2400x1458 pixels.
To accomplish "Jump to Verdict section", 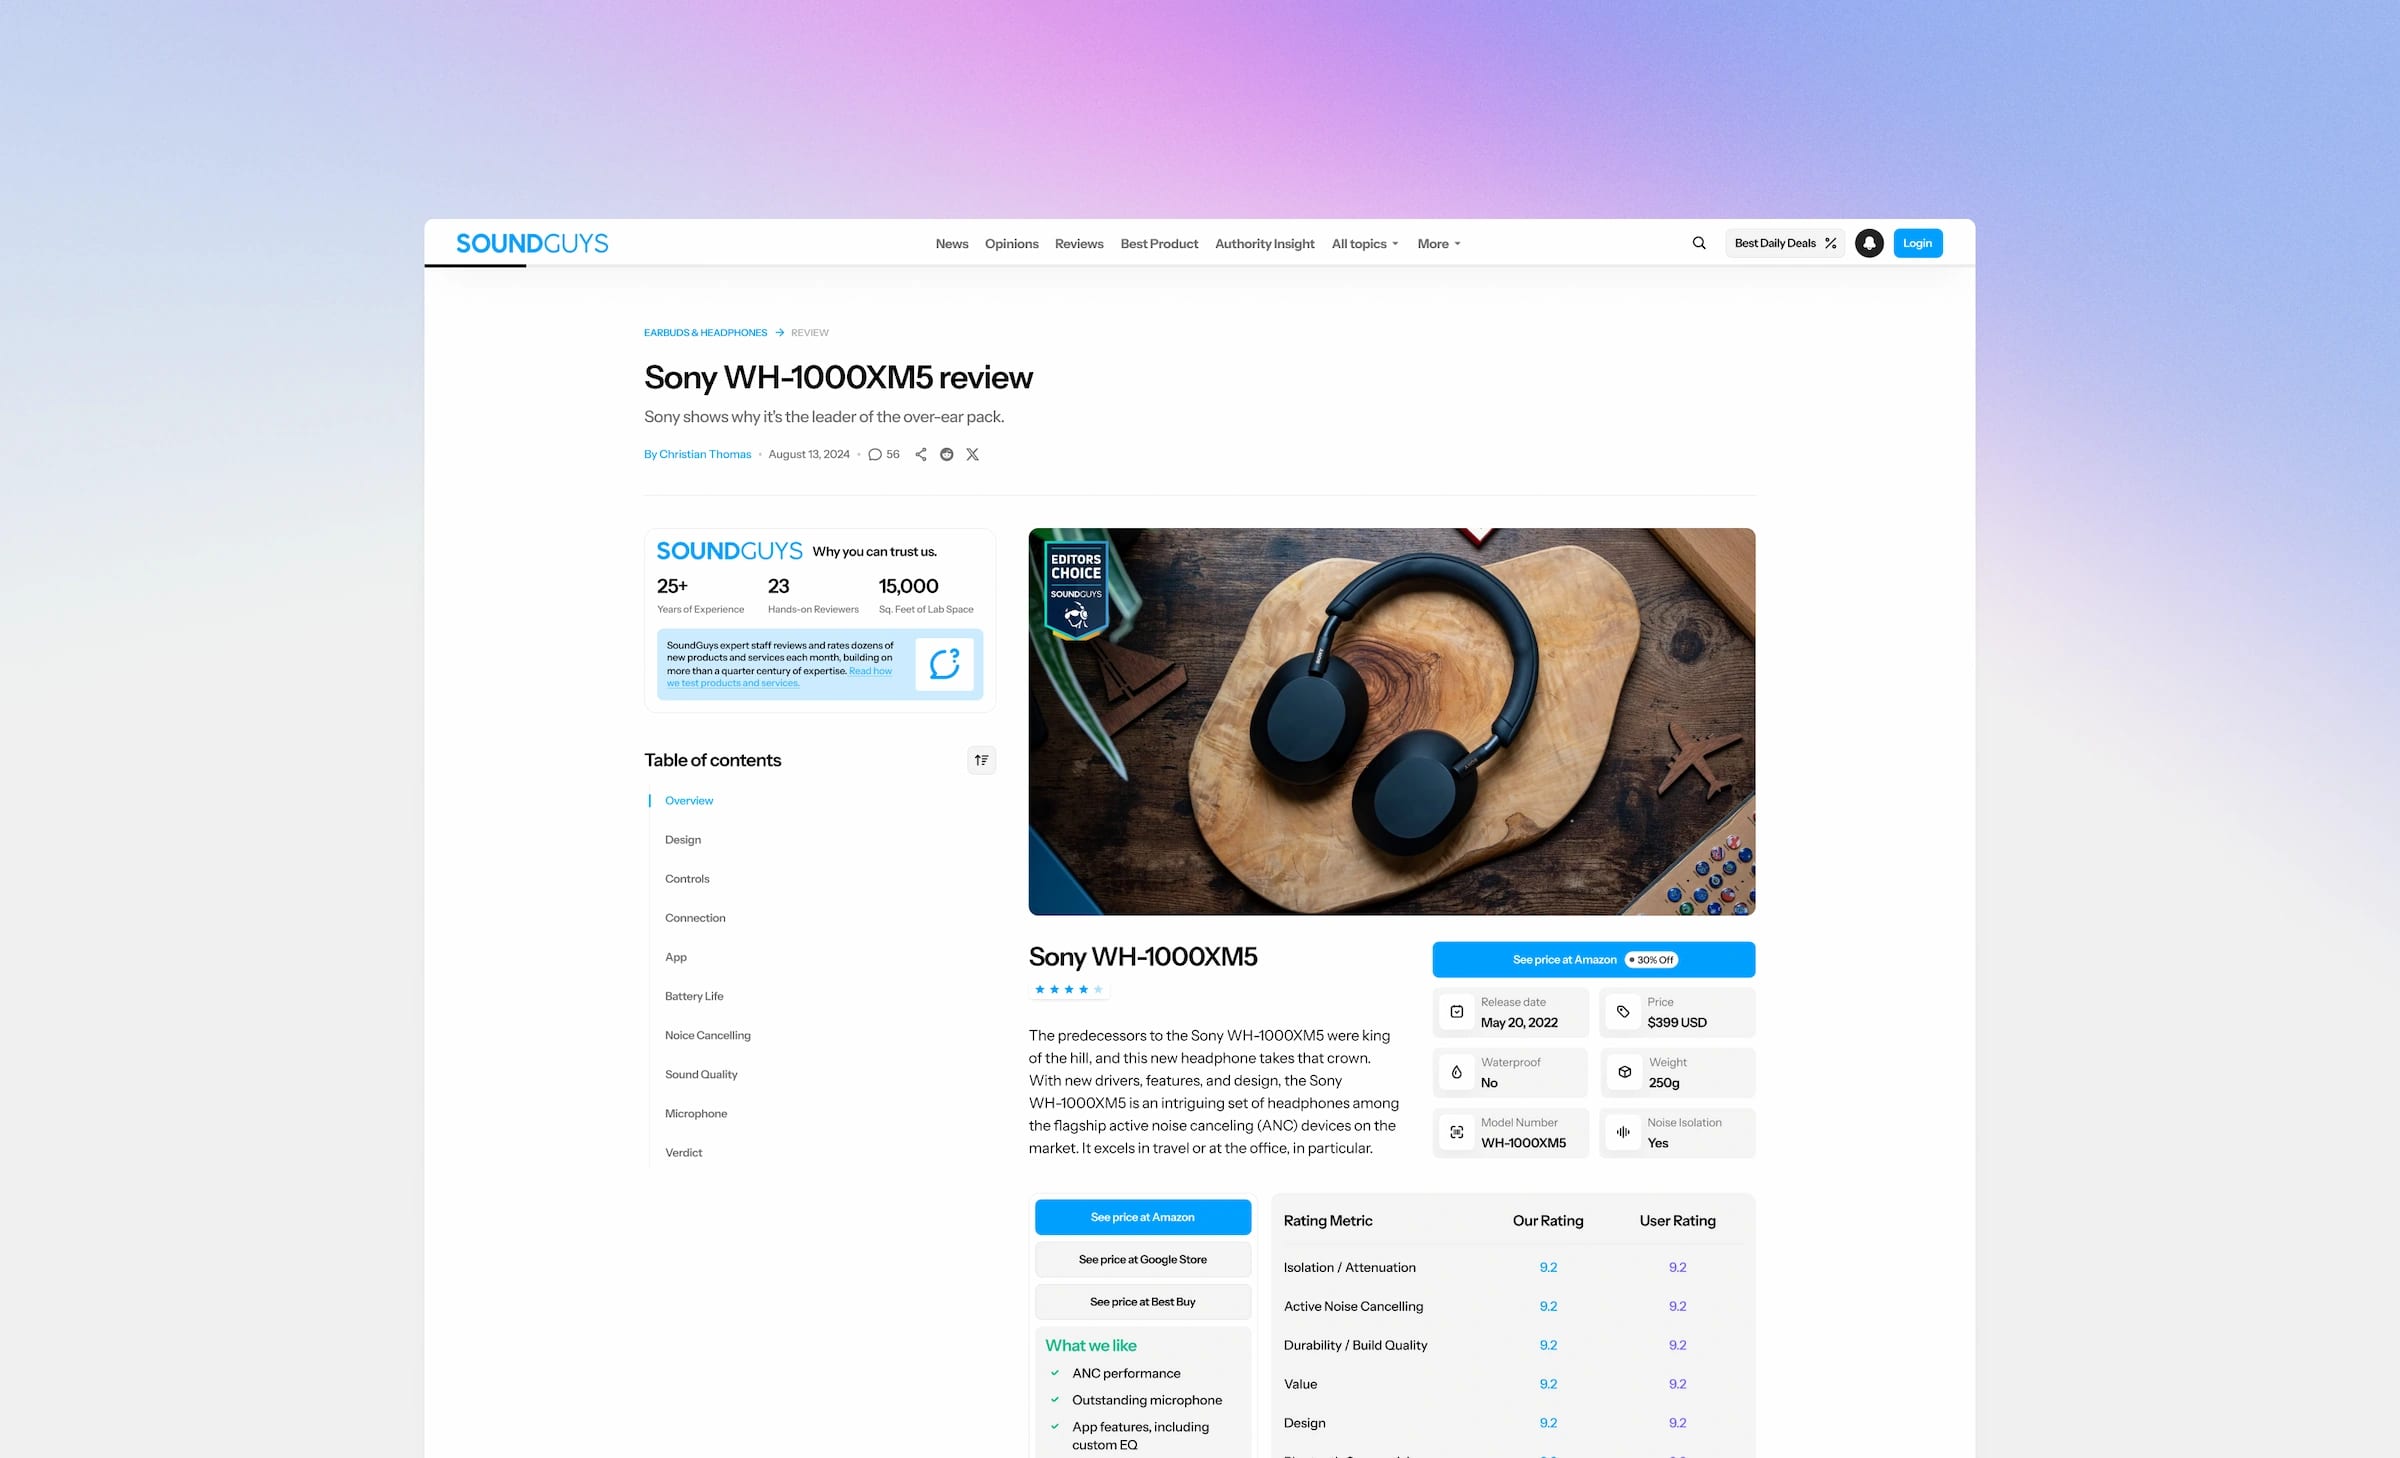I will pos(684,1152).
